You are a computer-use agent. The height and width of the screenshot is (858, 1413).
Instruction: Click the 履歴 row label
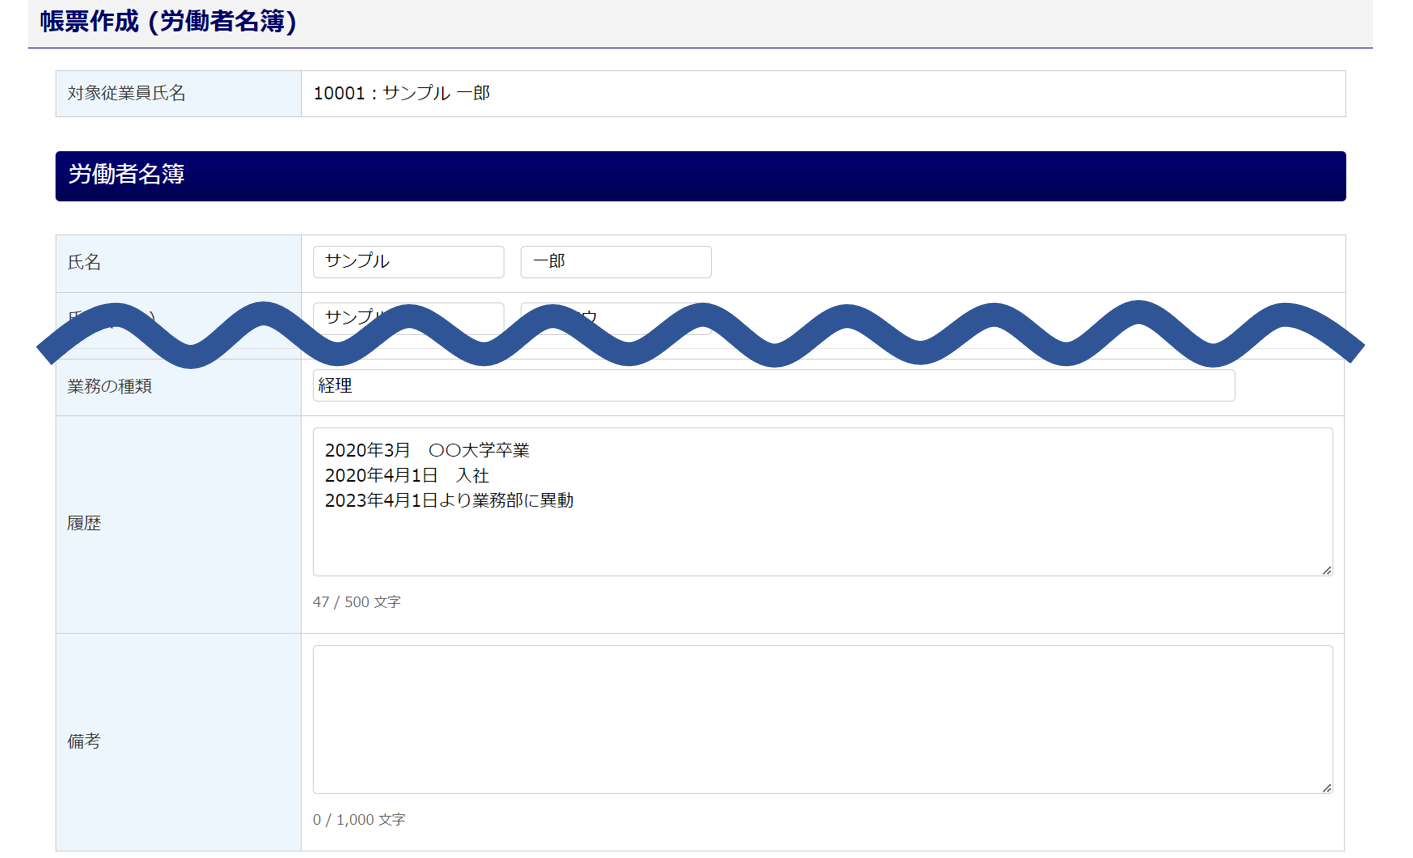[x=85, y=523]
